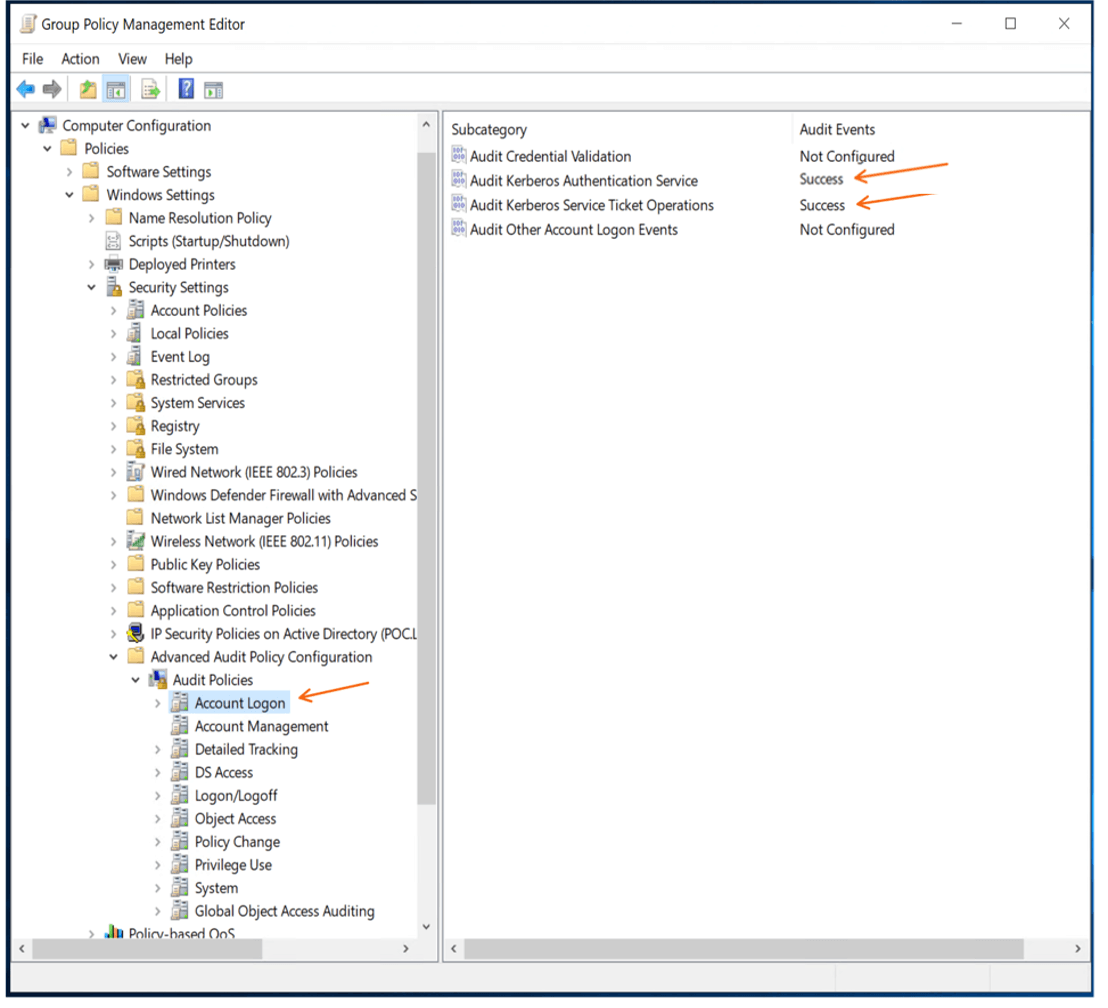
Task: Open Help via the question mark icon
Action: (x=186, y=89)
